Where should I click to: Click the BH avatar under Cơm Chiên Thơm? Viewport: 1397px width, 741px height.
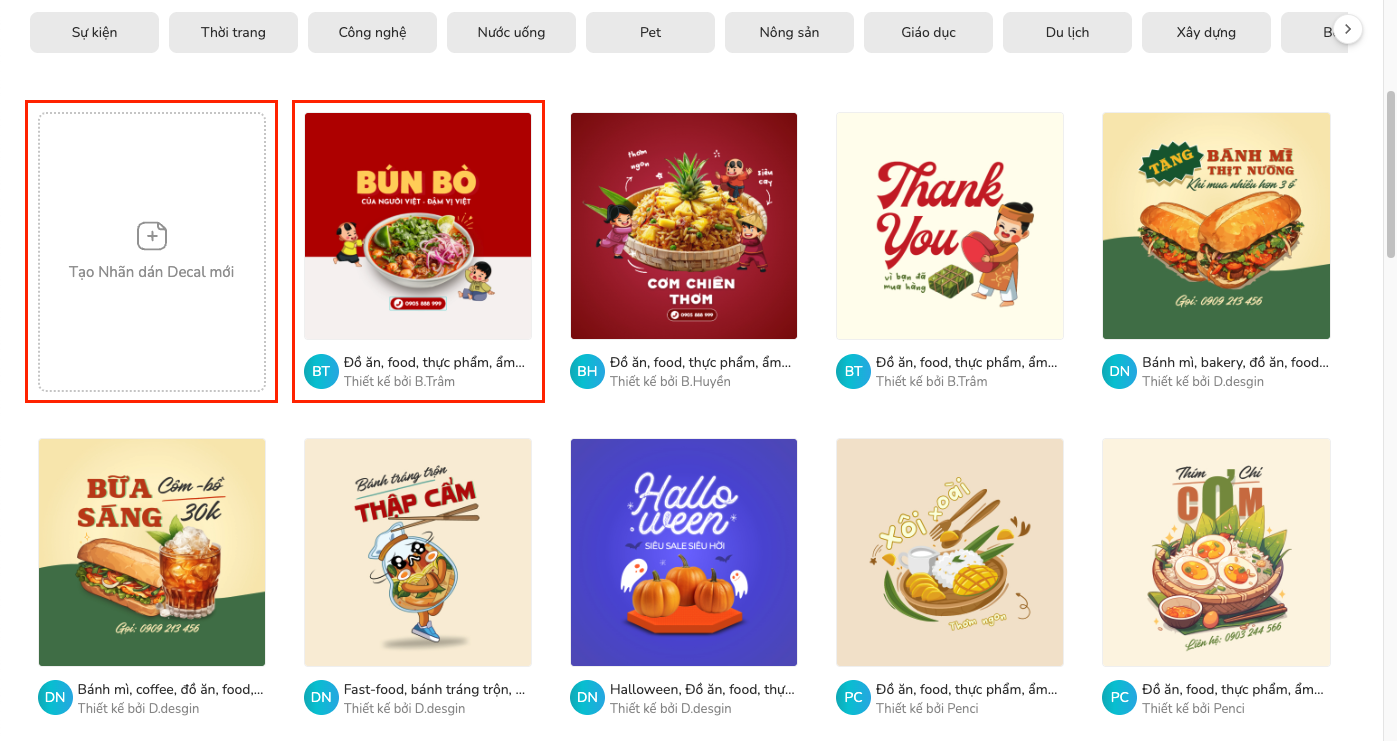pyautogui.click(x=587, y=371)
